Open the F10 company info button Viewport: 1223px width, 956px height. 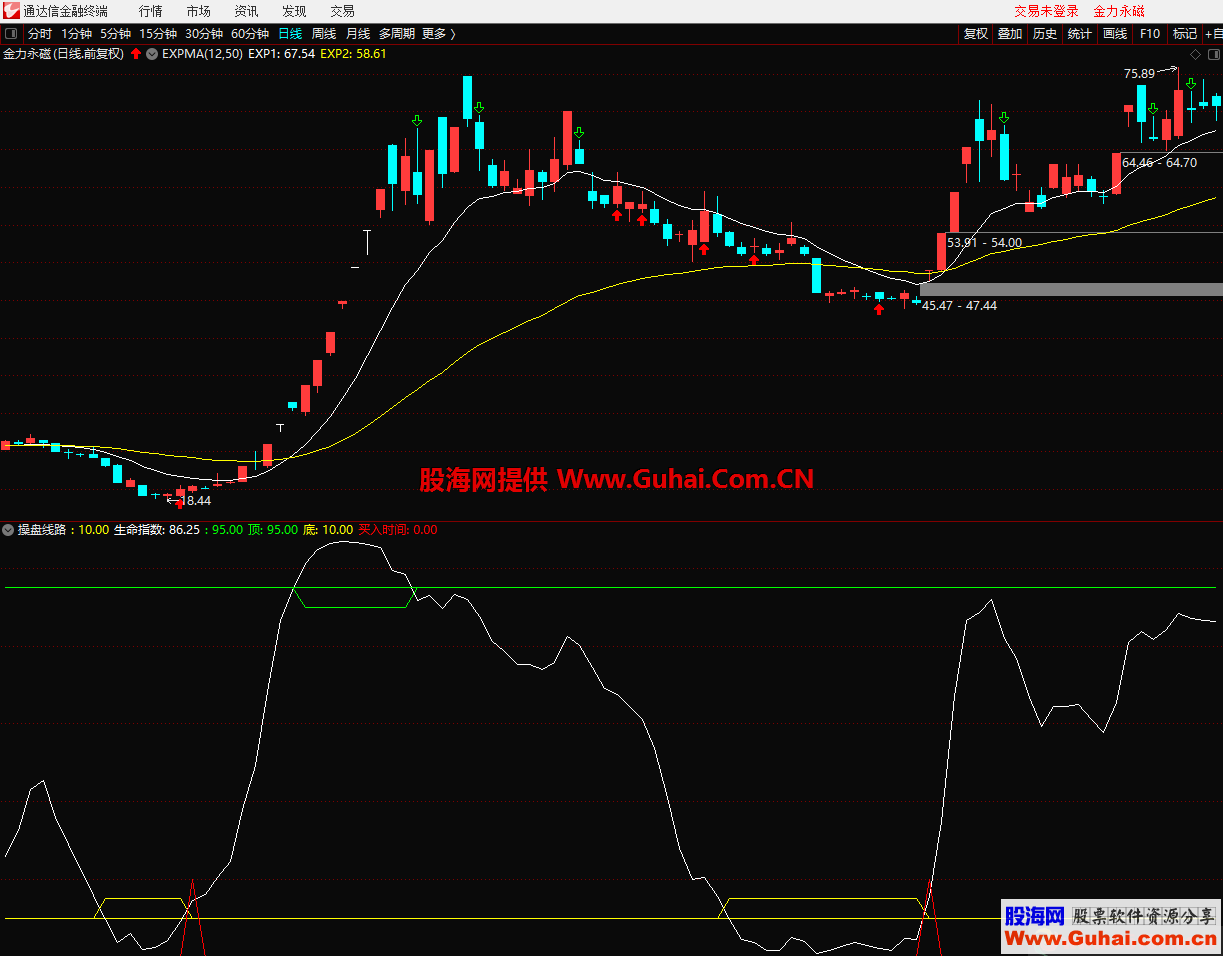[1150, 34]
